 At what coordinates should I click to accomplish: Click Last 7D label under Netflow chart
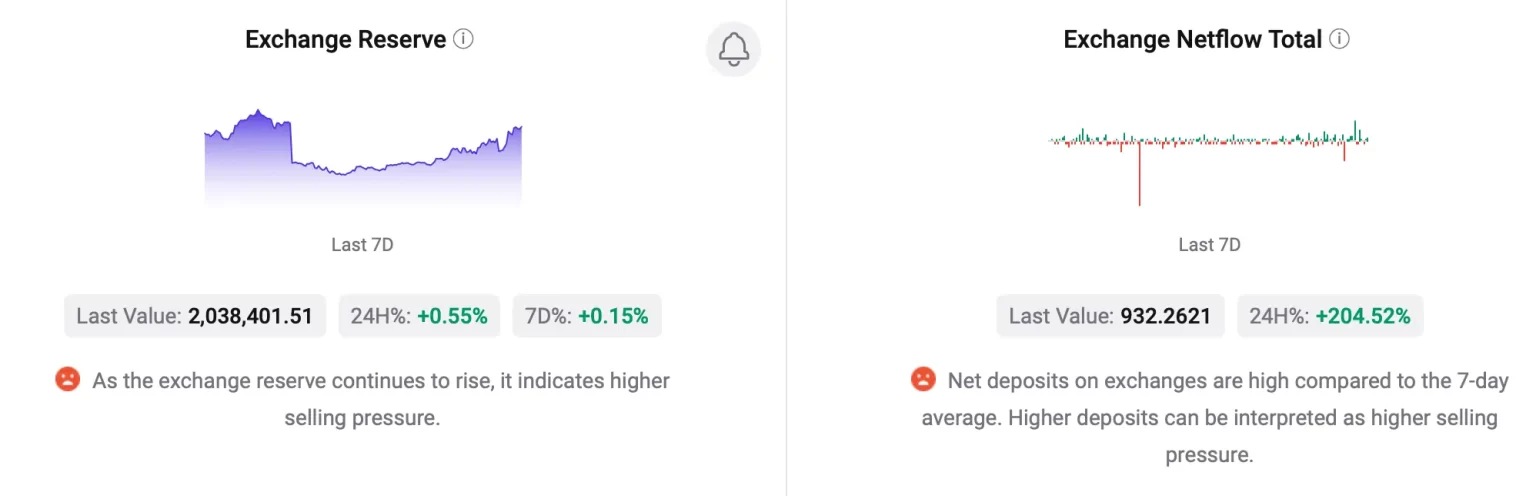[1209, 244]
